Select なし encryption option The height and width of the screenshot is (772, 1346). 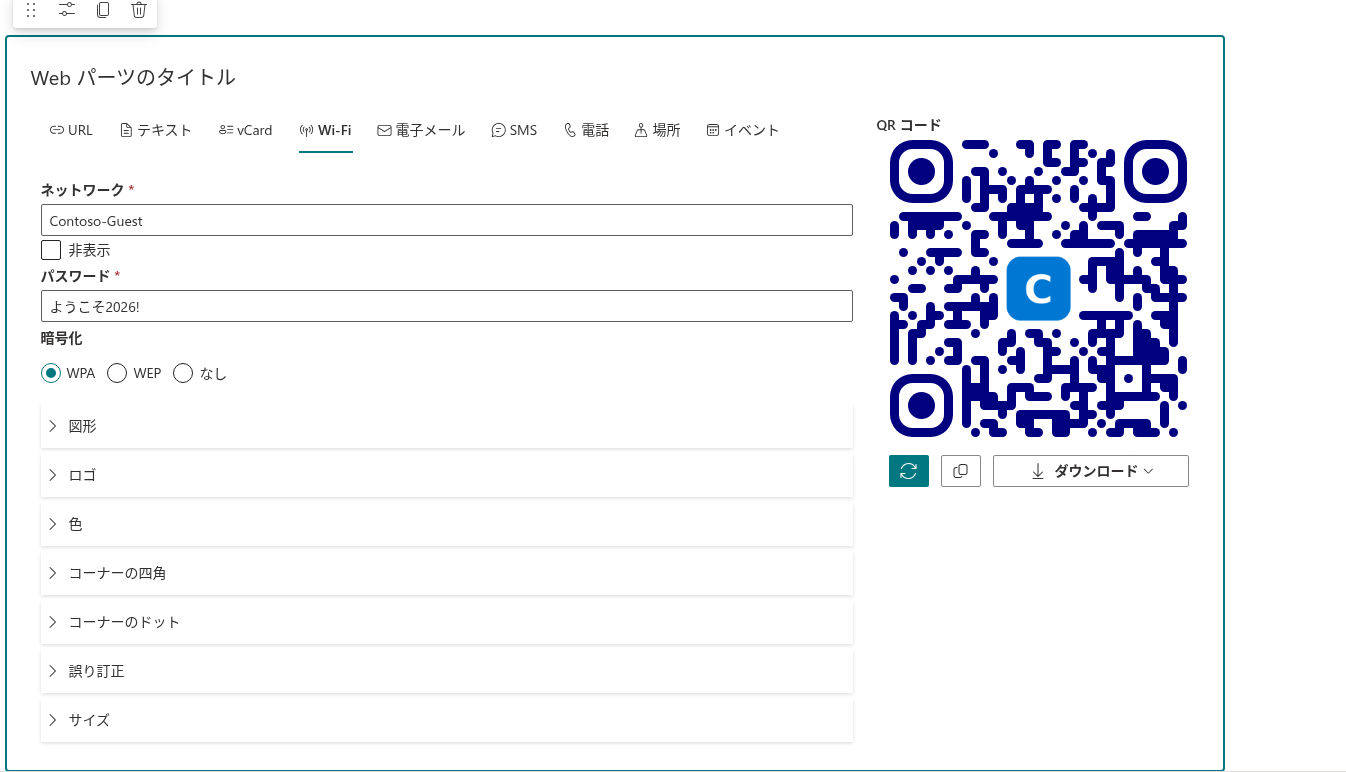pyautogui.click(x=183, y=373)
